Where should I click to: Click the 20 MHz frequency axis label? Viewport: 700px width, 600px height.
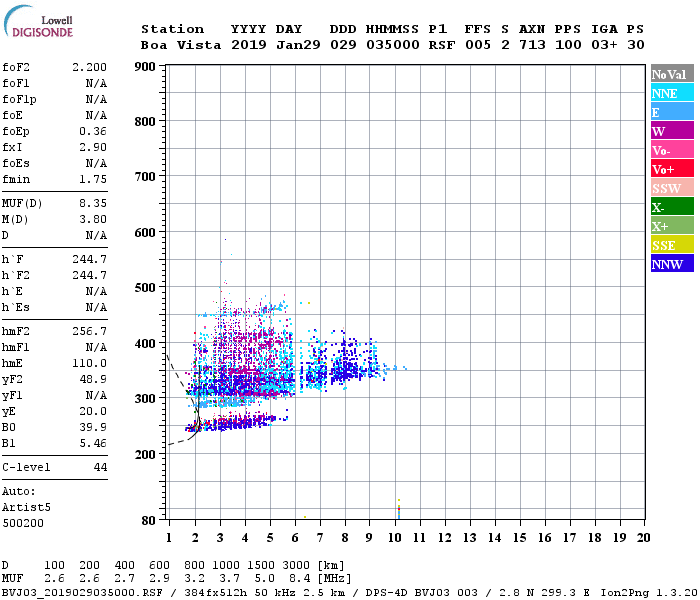click(x=643, y=538)
